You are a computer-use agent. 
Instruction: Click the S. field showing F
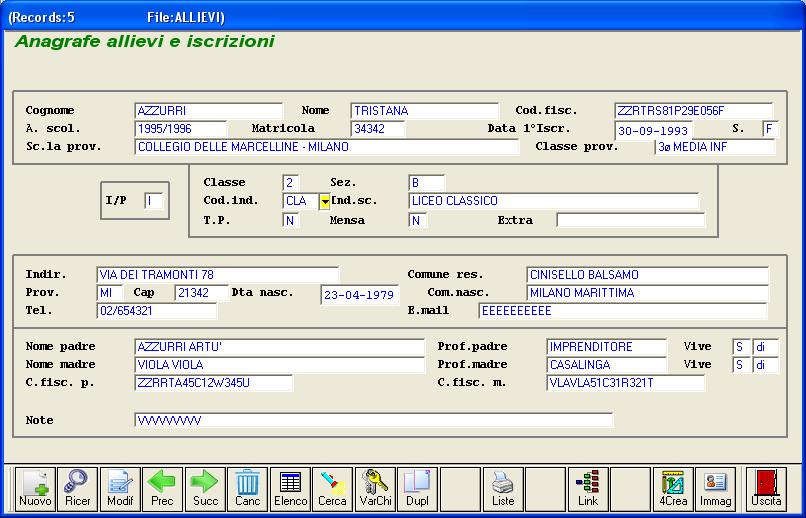point(771,128)
